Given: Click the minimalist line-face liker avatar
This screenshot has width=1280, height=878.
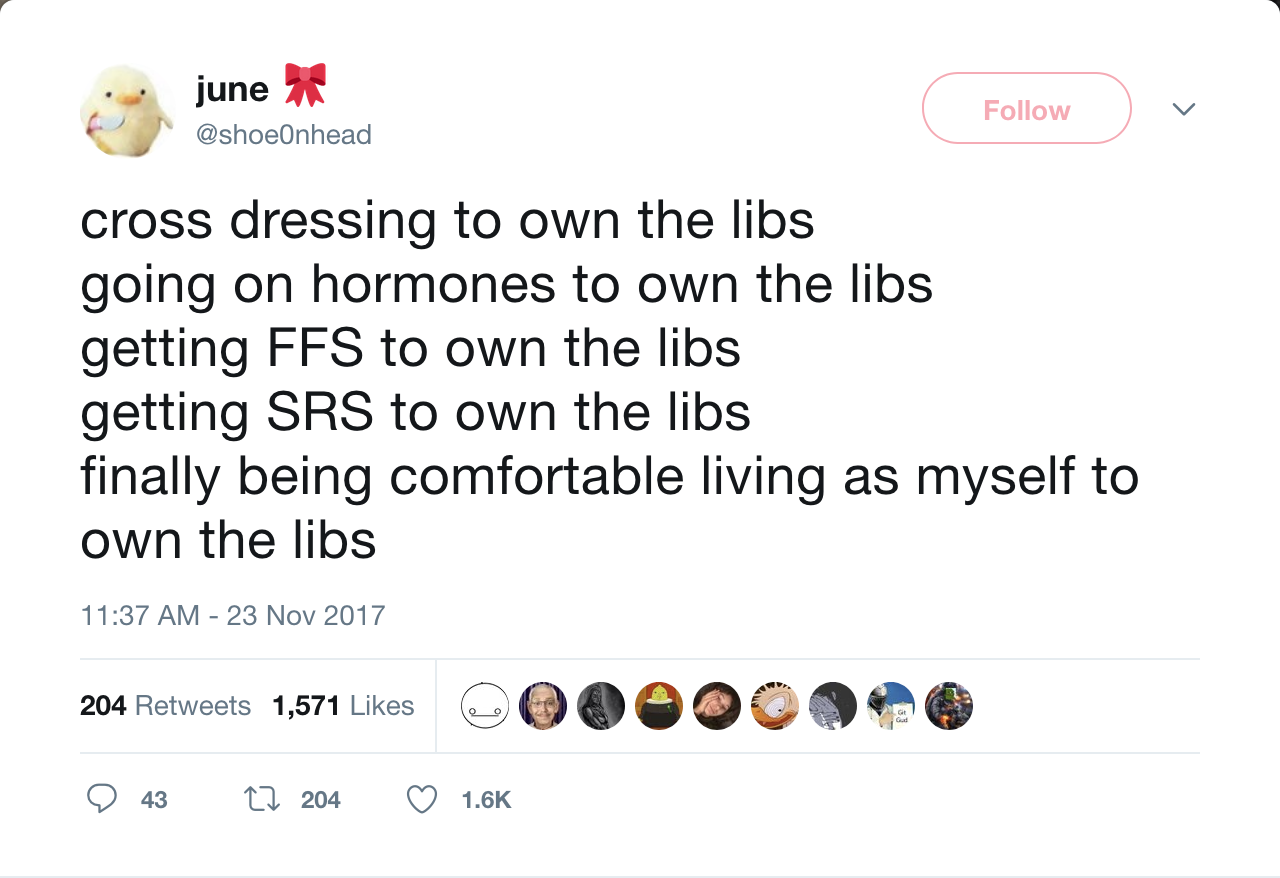Looking at the screenshot, I should pyautogui.click(x=485, y=705).
